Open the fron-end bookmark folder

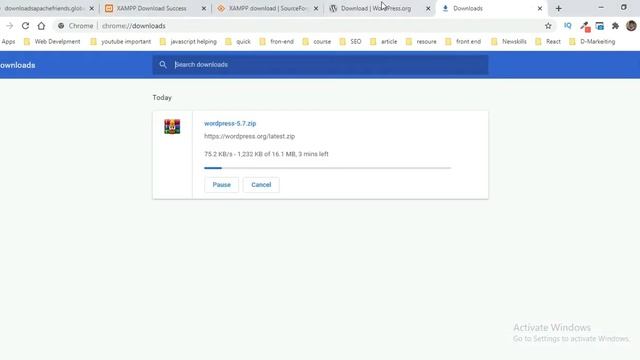[x=277, y=42]
